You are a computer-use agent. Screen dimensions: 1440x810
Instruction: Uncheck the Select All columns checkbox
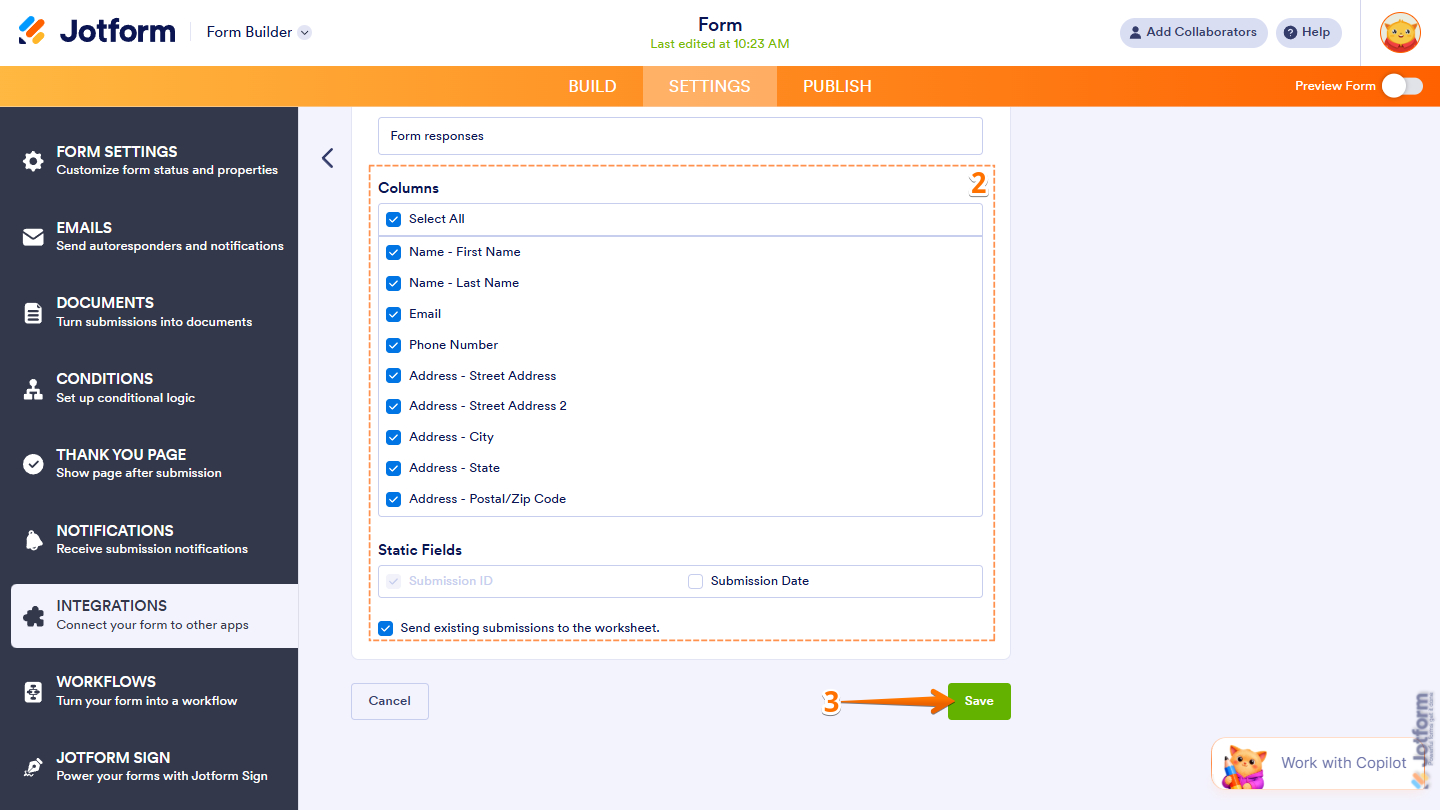coord(393,219)
